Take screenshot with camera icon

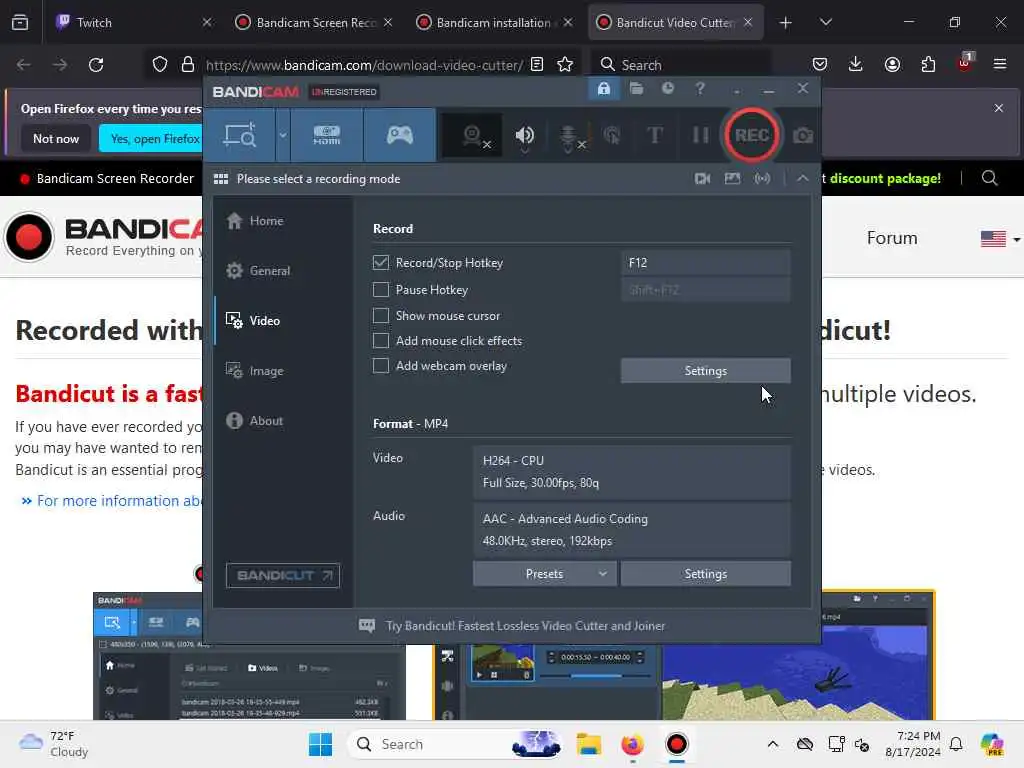(803, 136)
